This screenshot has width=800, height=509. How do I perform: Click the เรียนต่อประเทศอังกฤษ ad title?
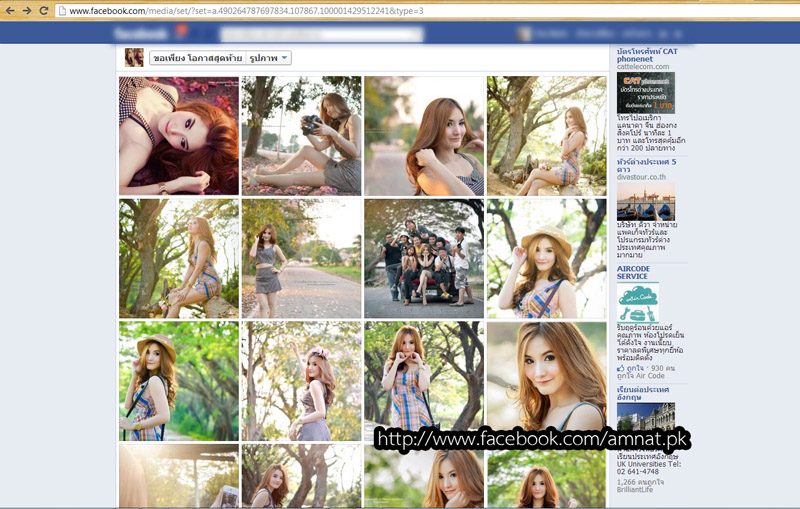point(643,393)
